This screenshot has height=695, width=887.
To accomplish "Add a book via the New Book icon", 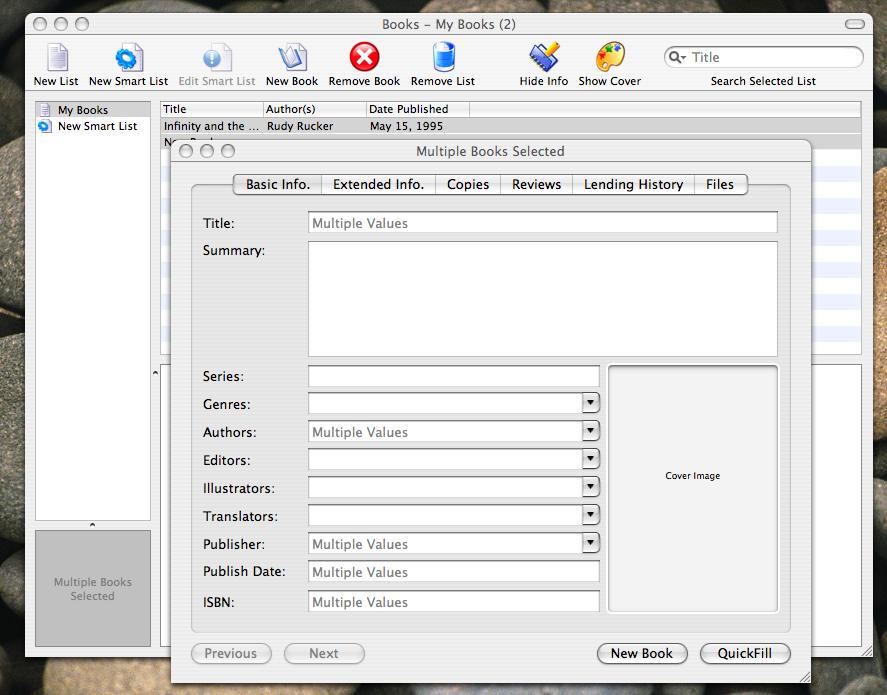I will tap(291, 62).
